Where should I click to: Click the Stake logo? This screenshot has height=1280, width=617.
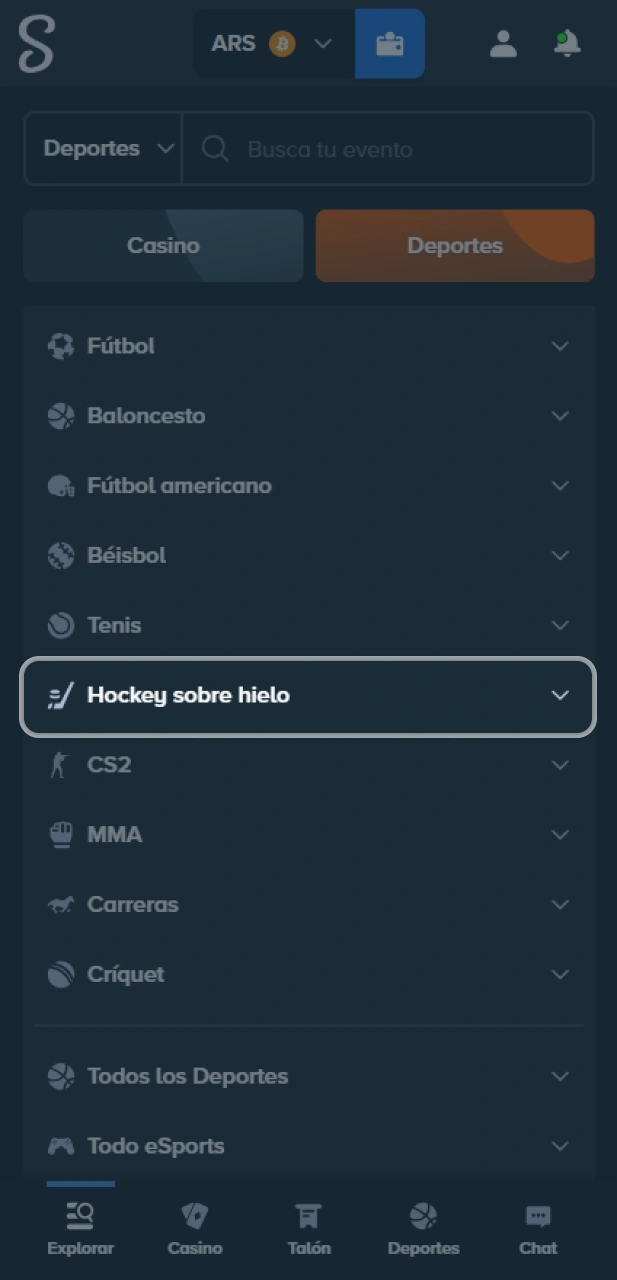pyautogui.click(x=36, y=44)
